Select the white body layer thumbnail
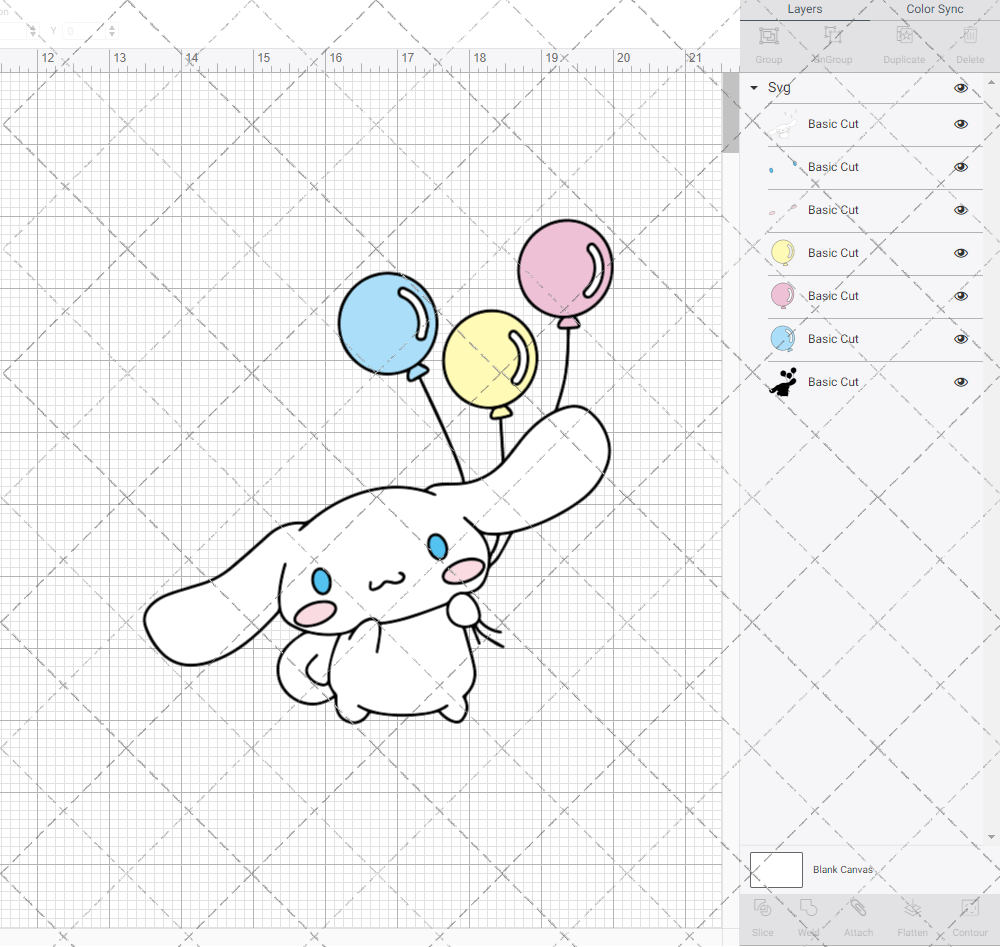Image resolution: width=1000 pixels, height=947 pixels. tap(783, 124)
